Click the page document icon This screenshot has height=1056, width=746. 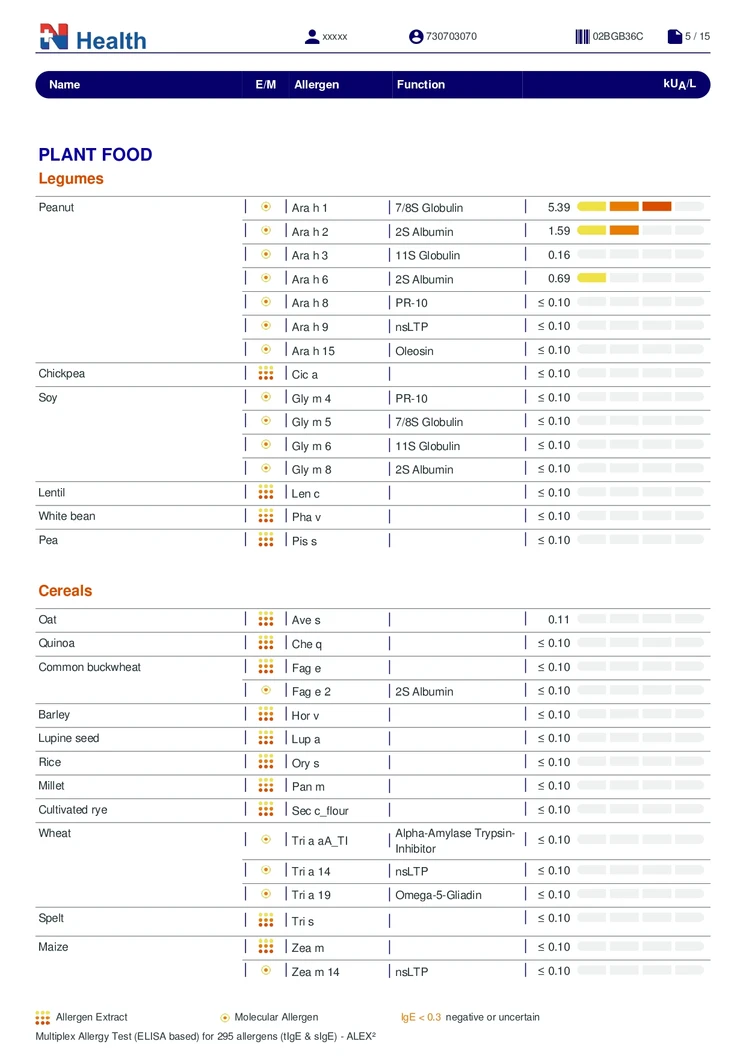click(x=675, y=37)
